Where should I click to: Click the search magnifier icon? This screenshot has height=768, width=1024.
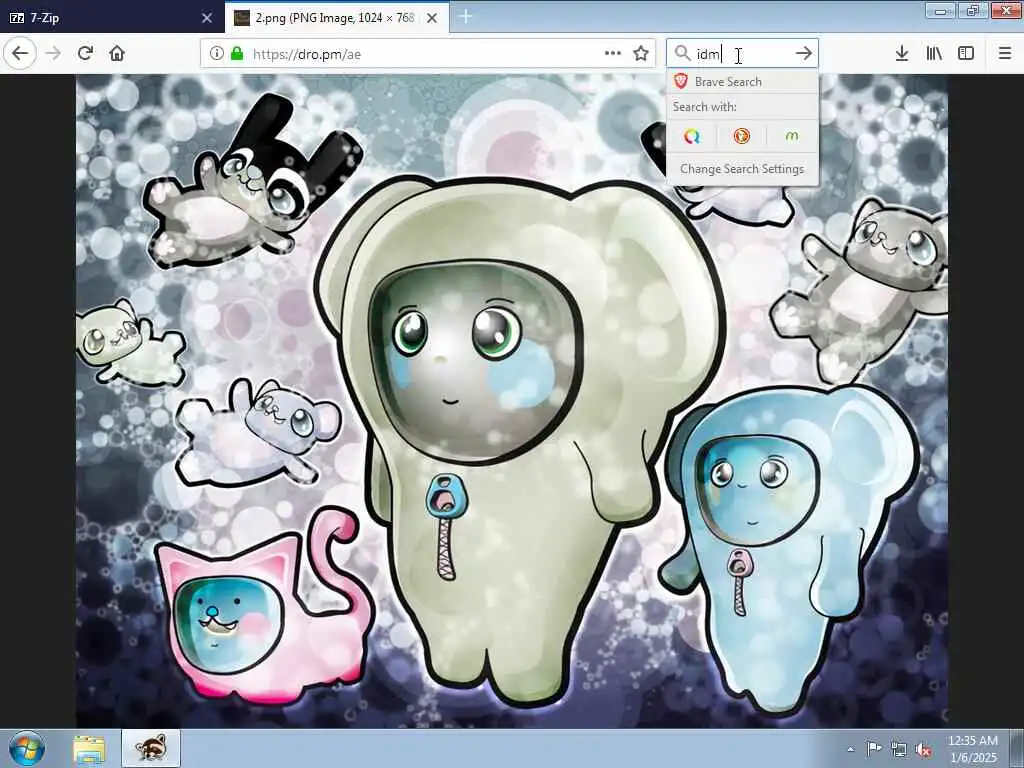click(682, 54)
